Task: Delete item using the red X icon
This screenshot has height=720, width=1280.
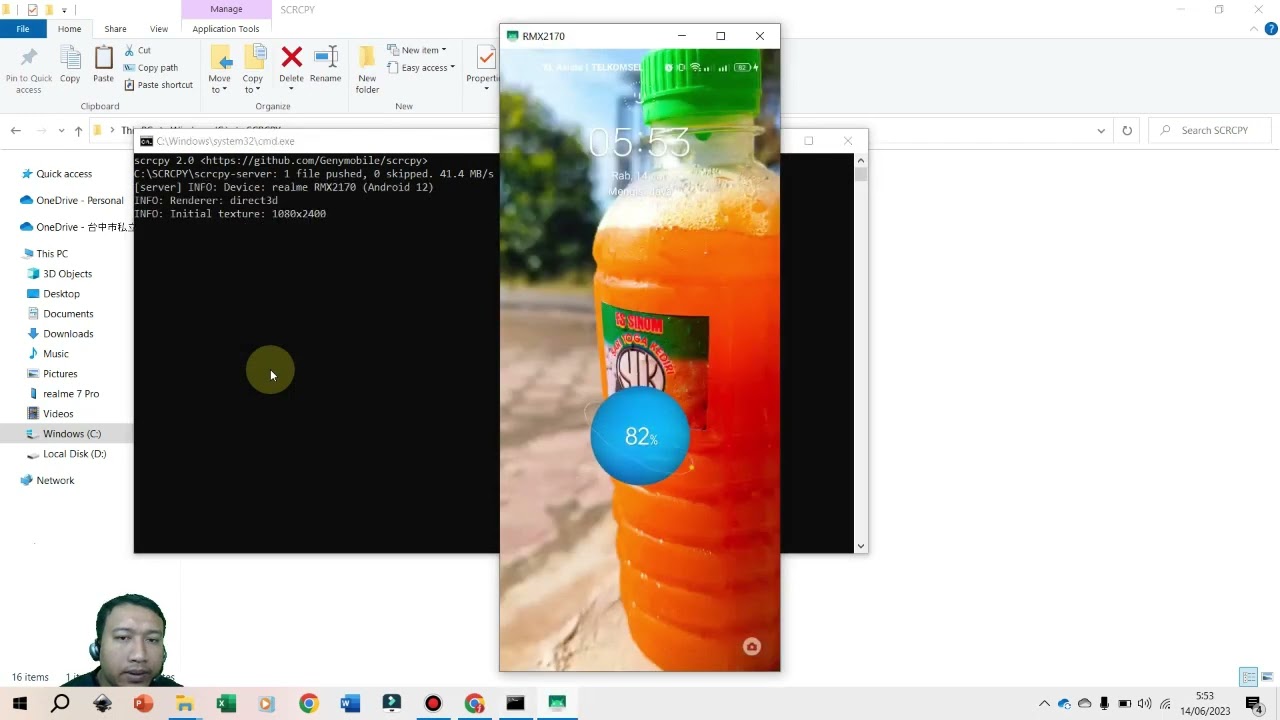Action: coord(291,57)
